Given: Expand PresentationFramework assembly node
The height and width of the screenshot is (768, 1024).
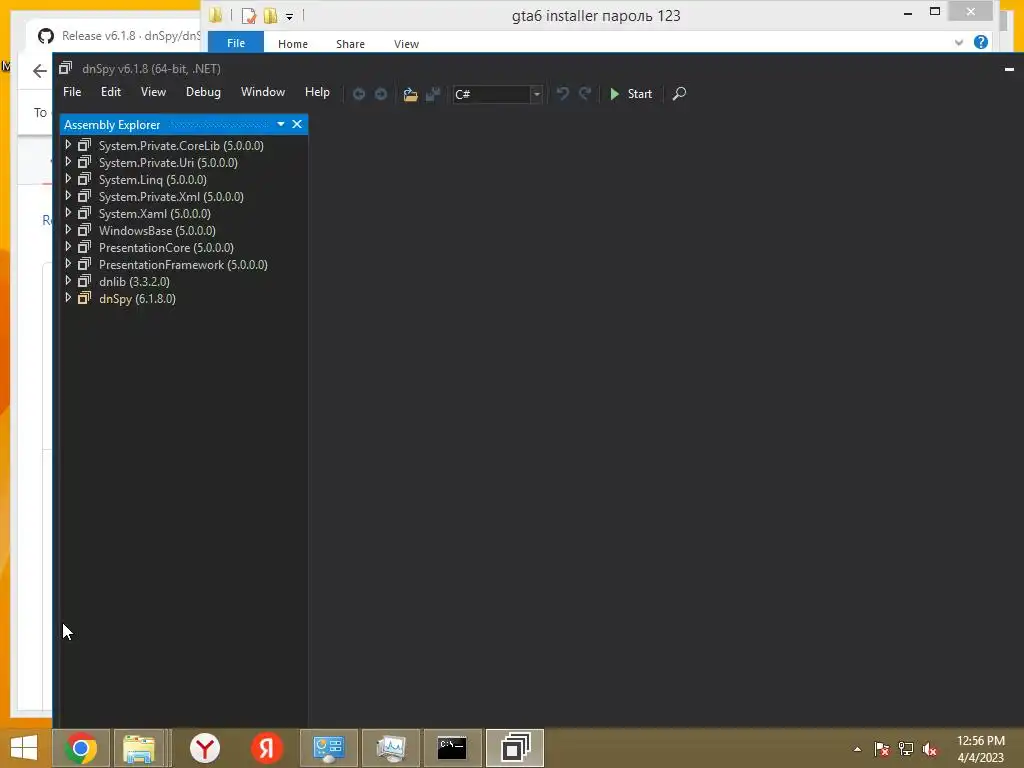Looking at the screenshot, I should coord(68,264).
